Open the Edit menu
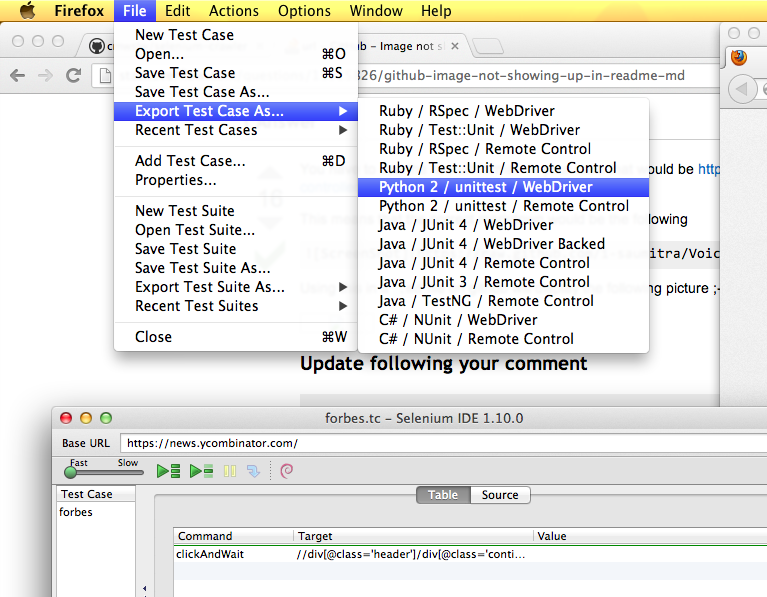 point(177,11)
